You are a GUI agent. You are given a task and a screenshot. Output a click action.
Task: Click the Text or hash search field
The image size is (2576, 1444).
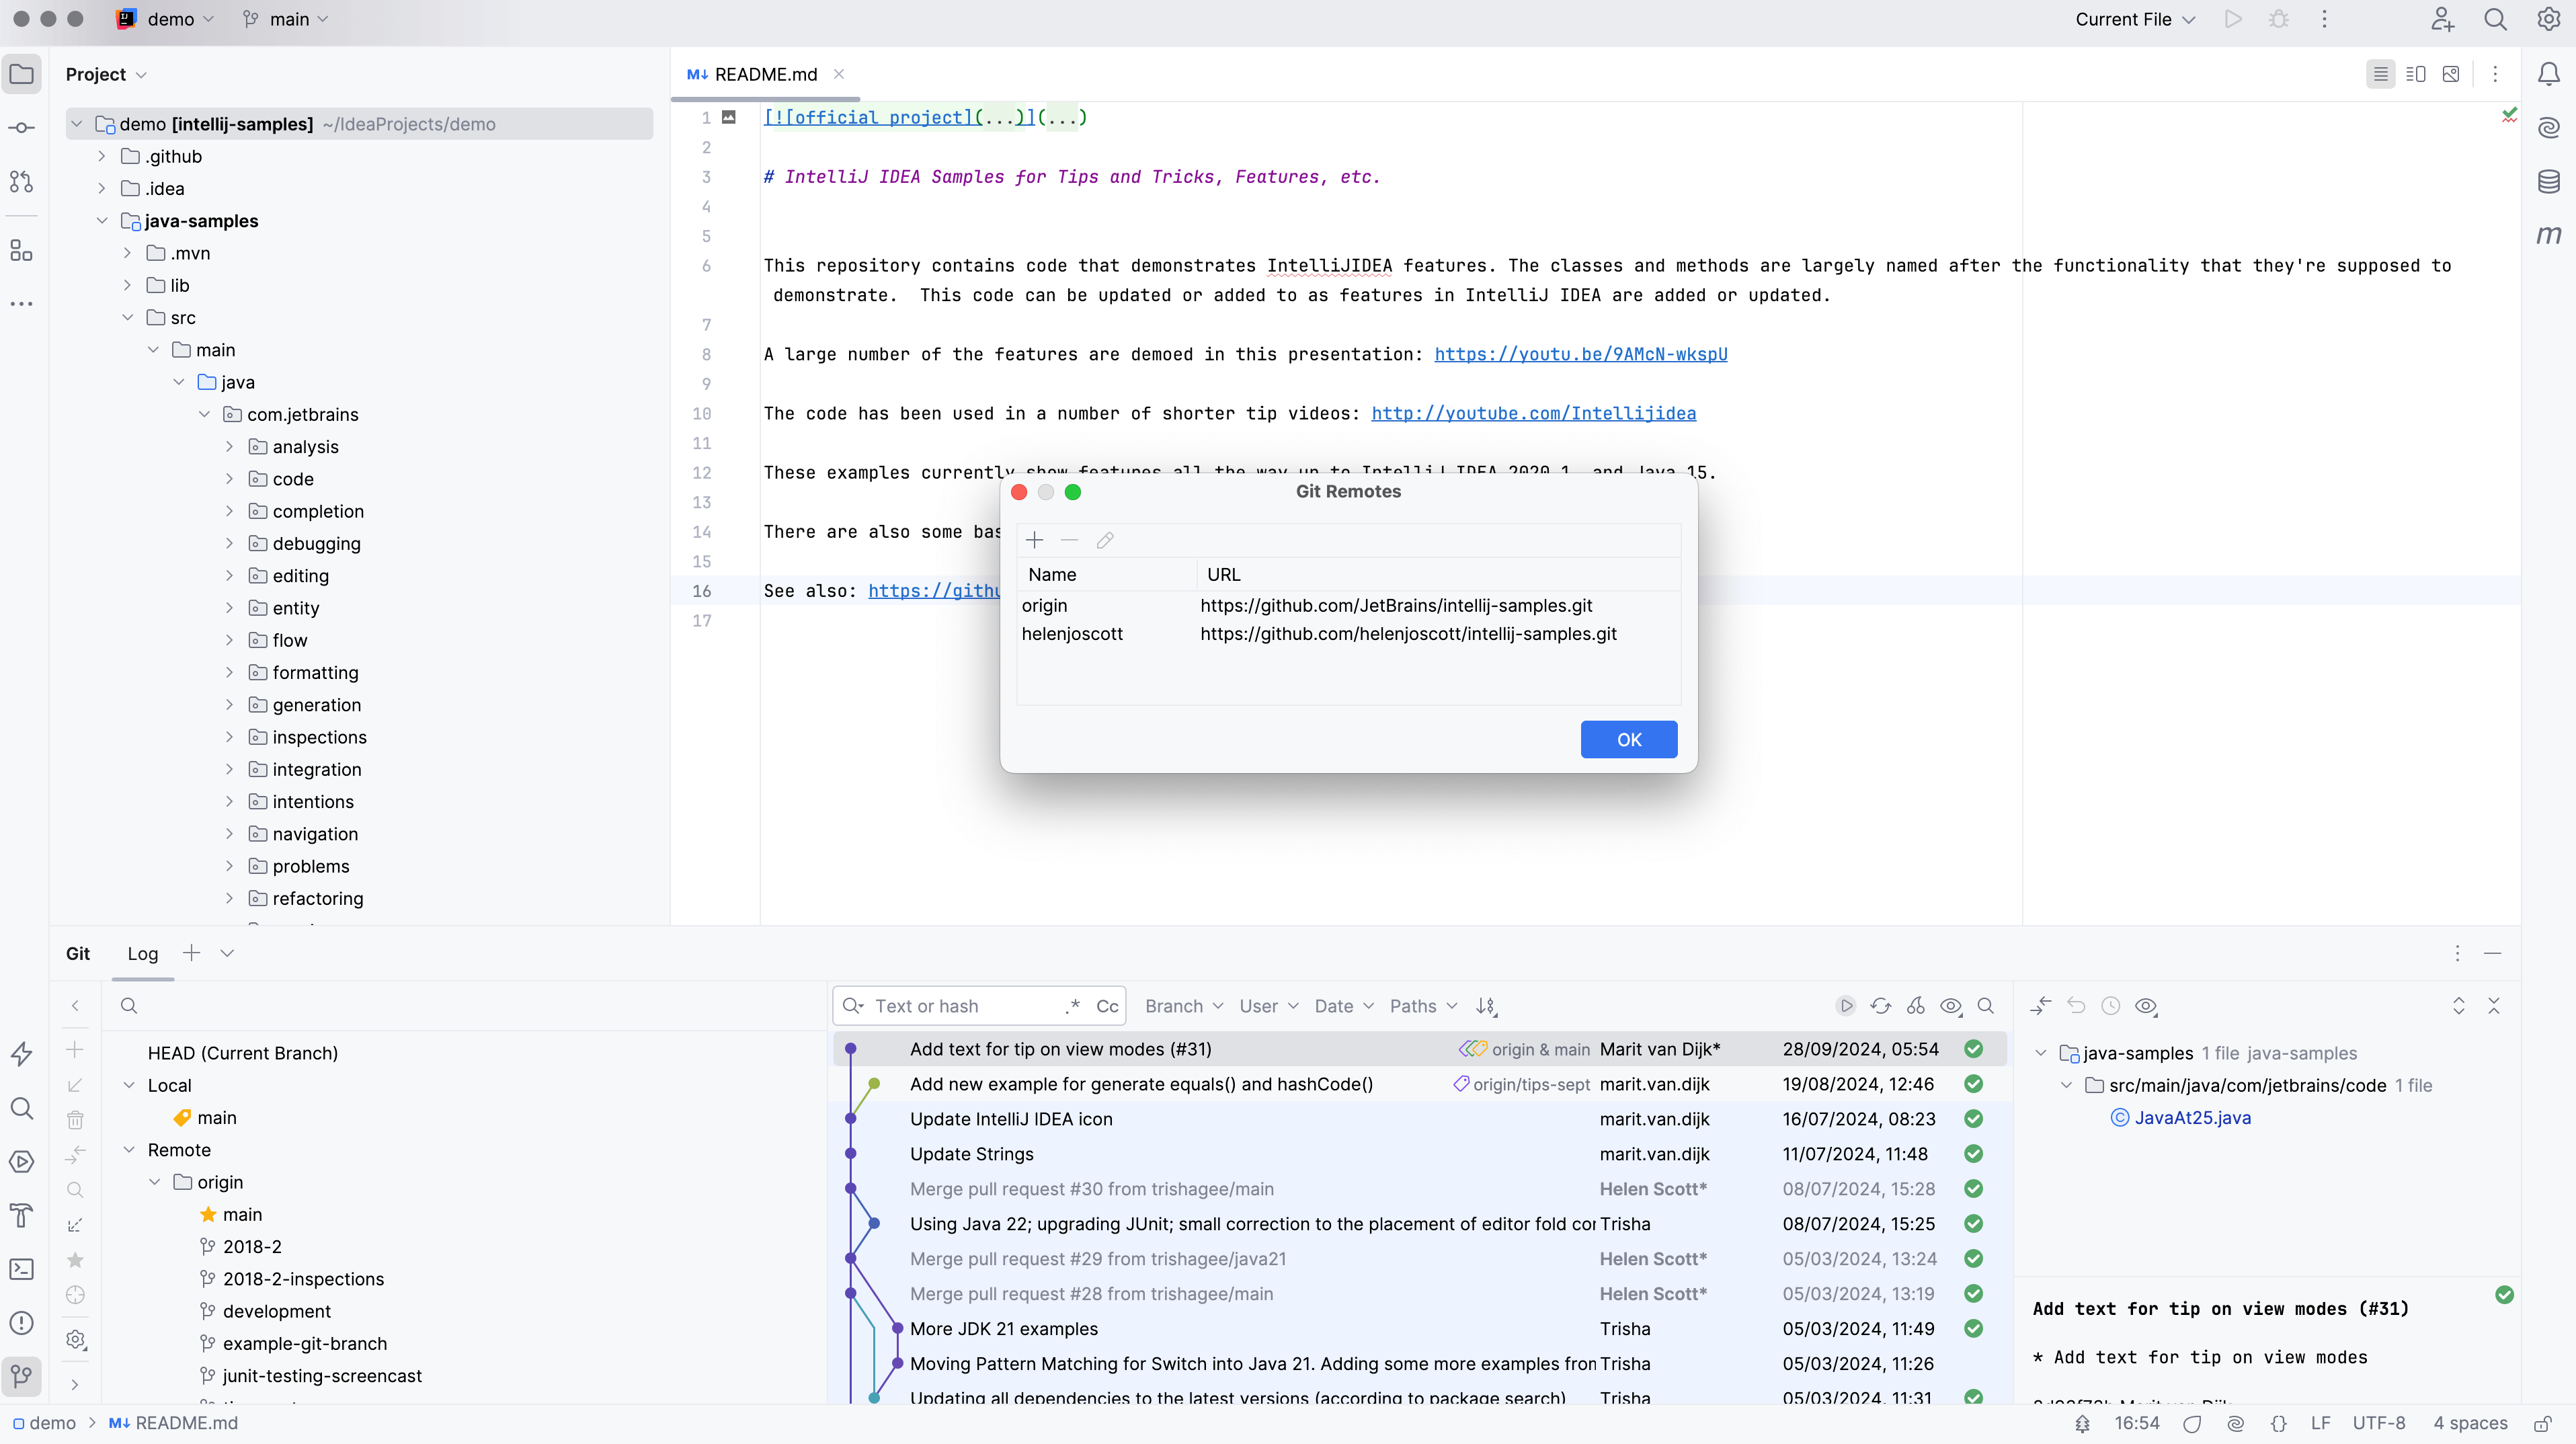(960, 1006)
